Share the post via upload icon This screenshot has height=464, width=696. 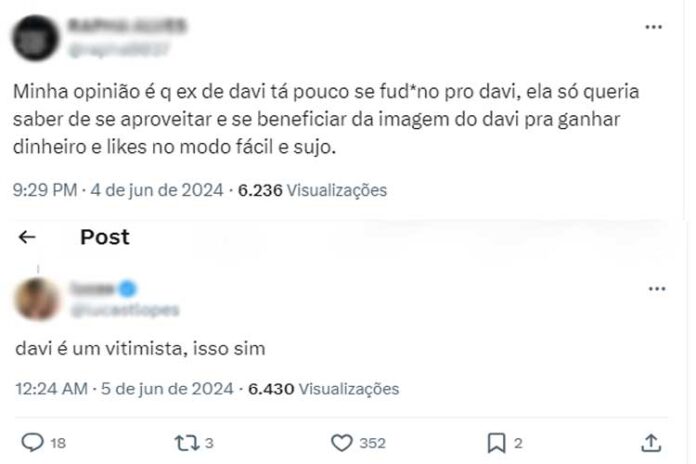tap(651, 443)
